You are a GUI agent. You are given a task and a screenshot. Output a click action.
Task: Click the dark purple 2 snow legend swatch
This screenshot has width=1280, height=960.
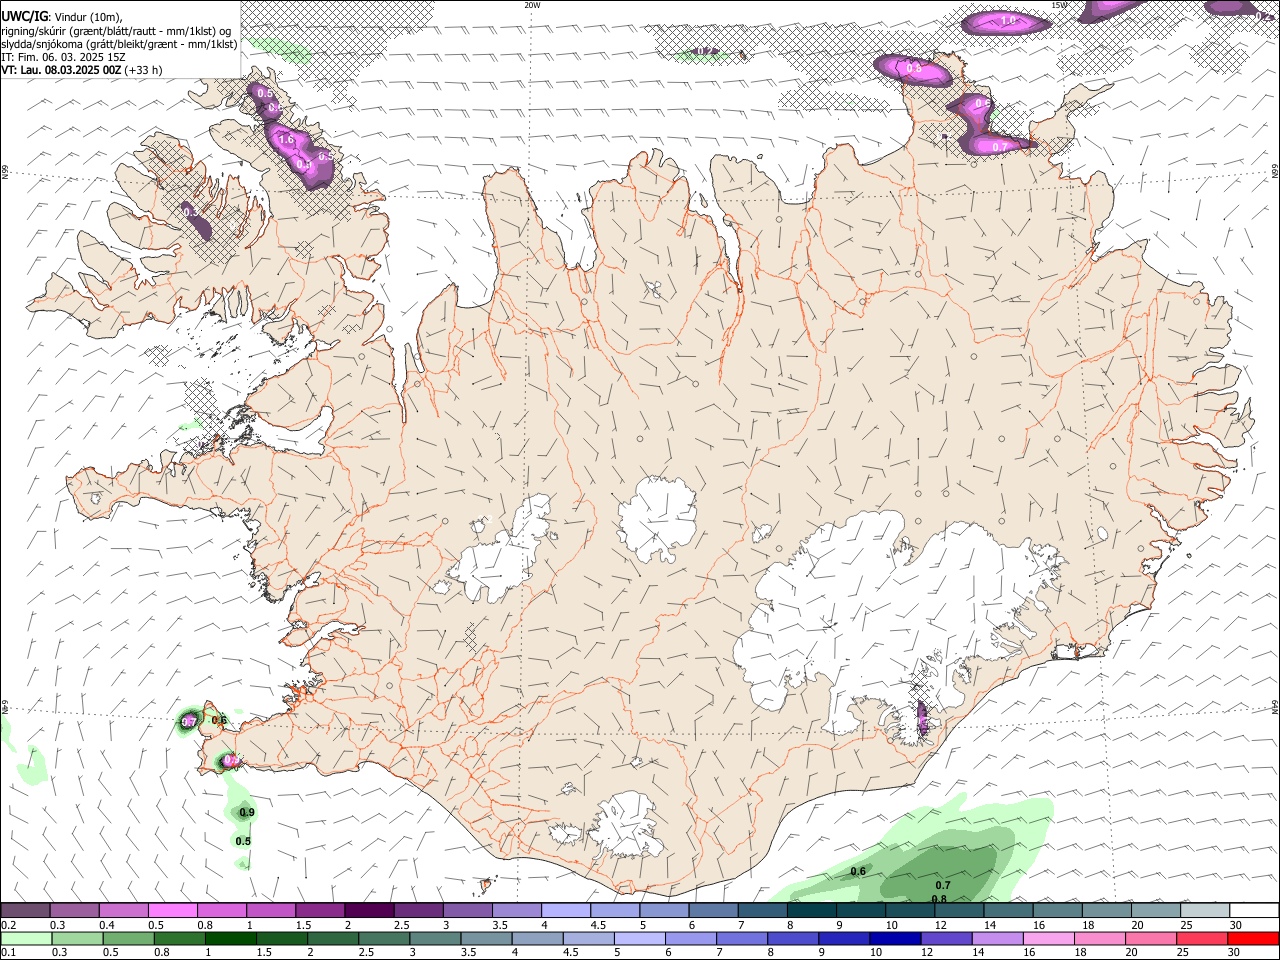[368, 910]
